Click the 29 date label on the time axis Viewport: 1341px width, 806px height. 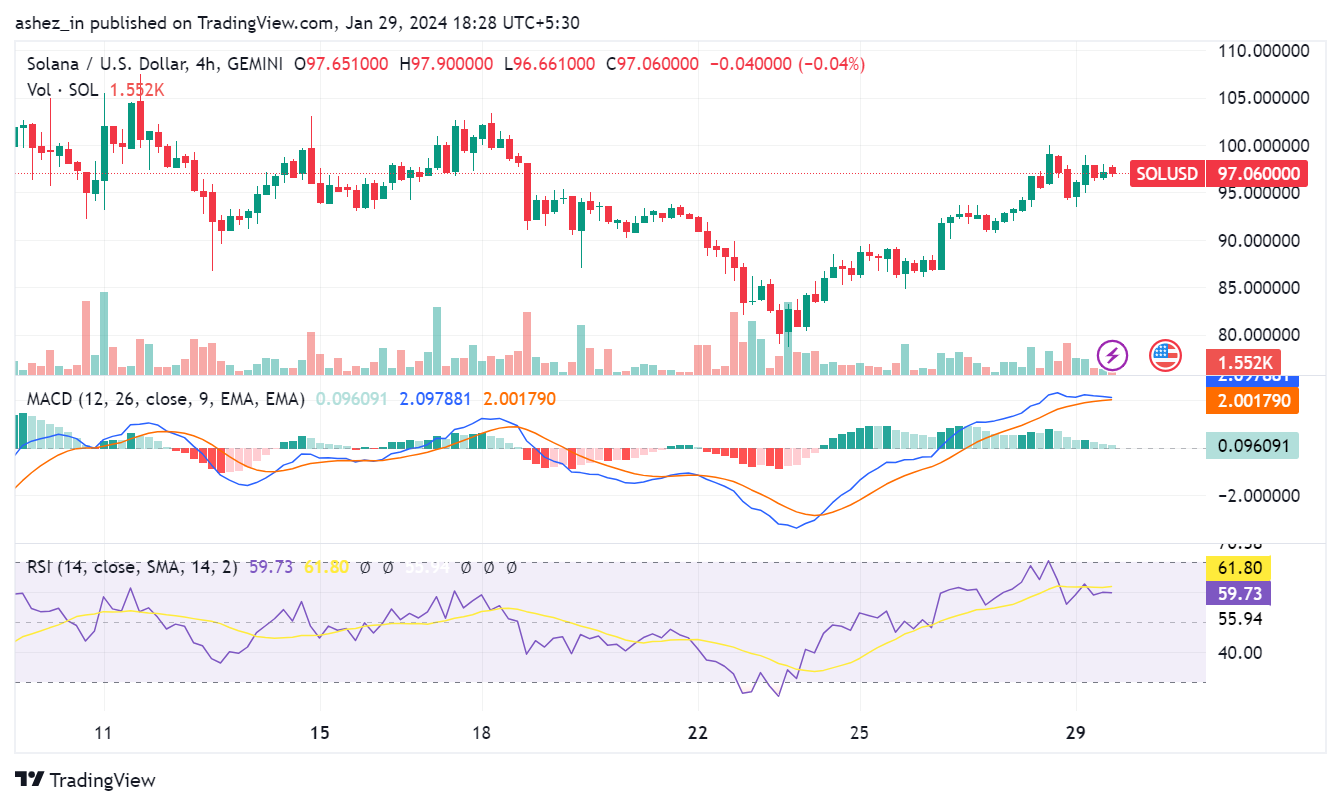click(x=1076, y=733)
